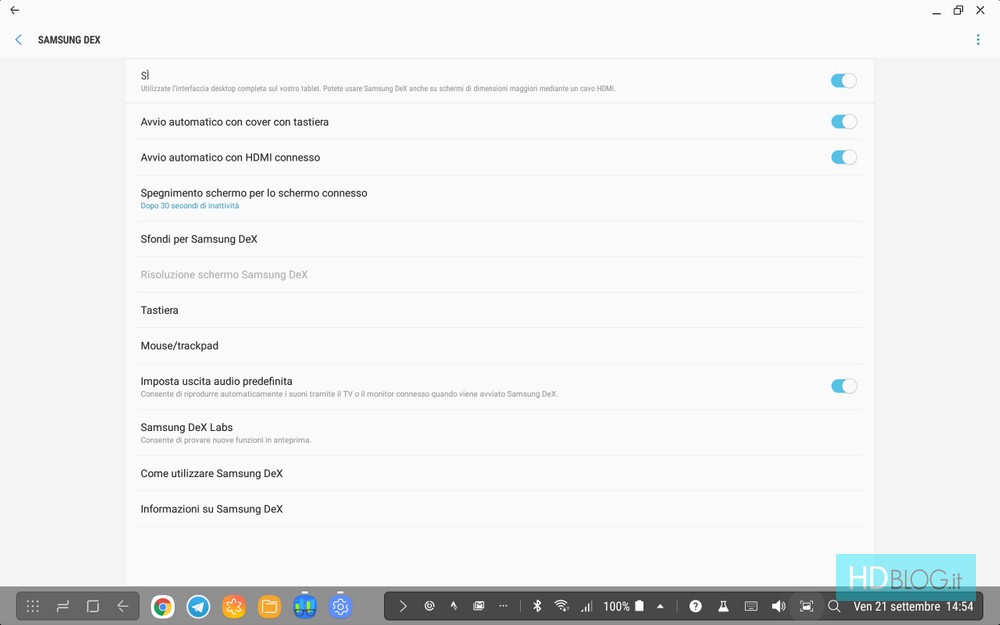Click the mobile signal strength icon
1000x625 pixels.
coord(587,606)
